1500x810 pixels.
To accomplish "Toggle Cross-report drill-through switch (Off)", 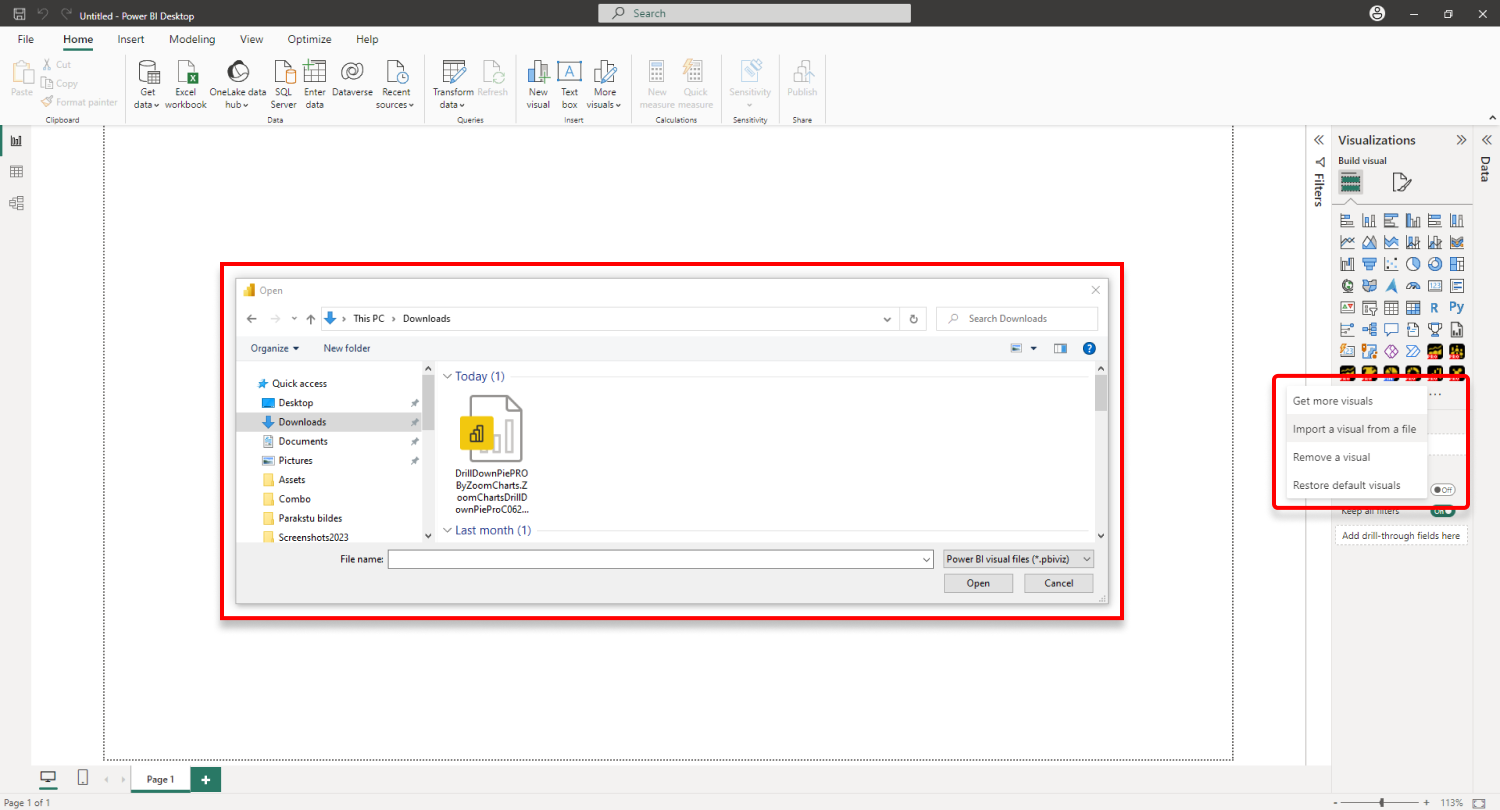I will coord(1443,490).
